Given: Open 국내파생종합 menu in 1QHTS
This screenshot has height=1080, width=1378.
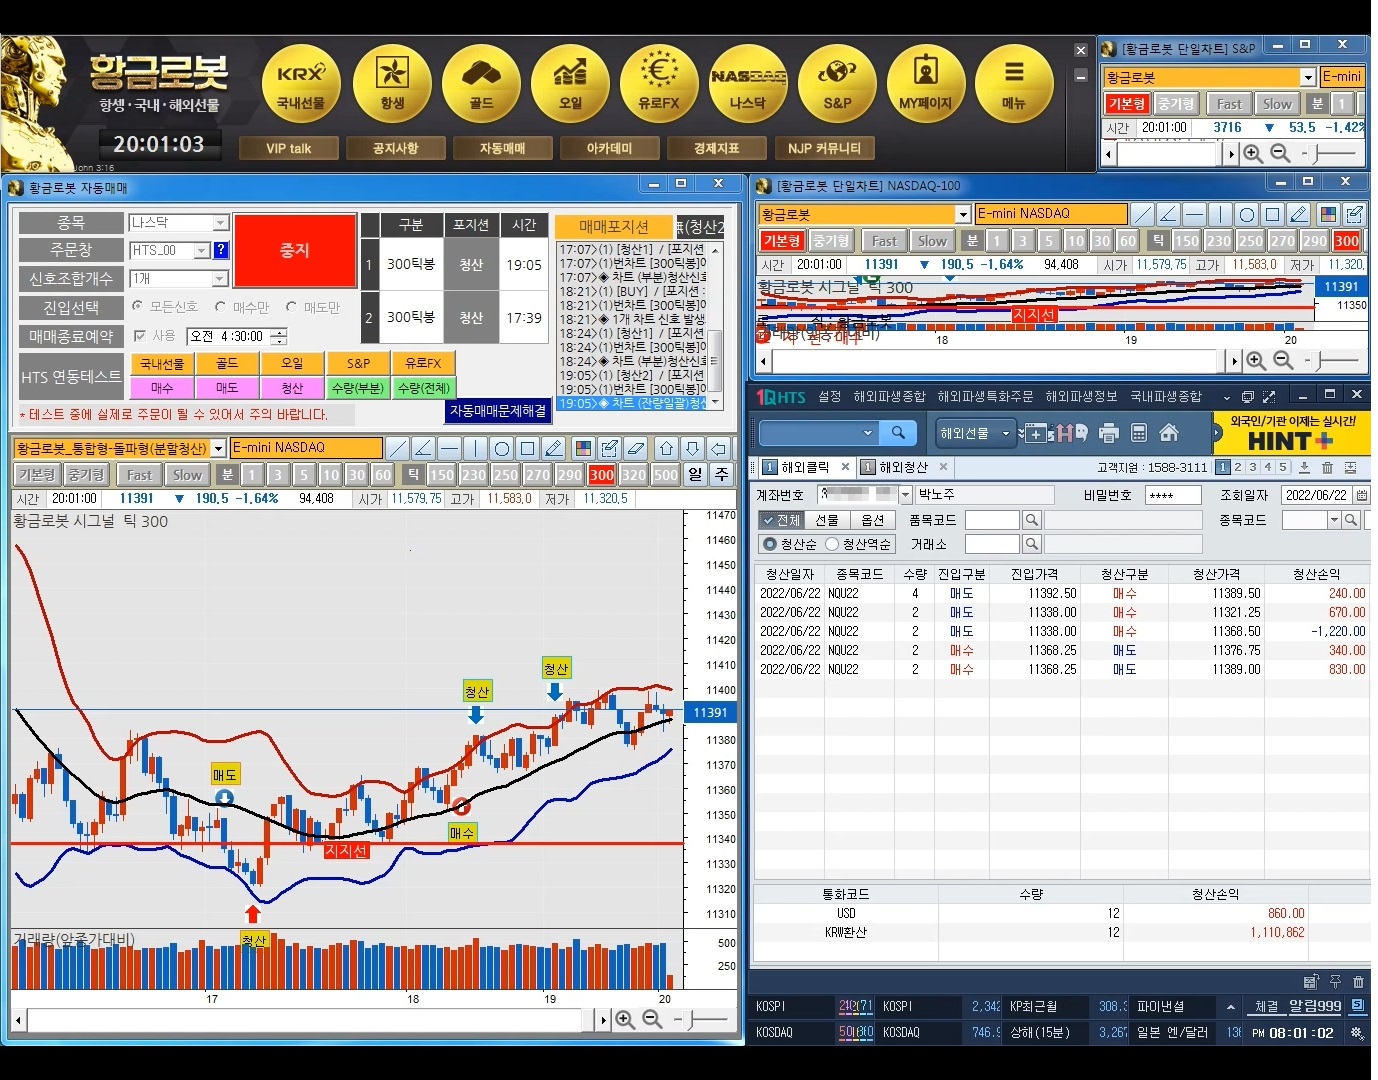Looking at the screenshot, I should pos(1165,397).
